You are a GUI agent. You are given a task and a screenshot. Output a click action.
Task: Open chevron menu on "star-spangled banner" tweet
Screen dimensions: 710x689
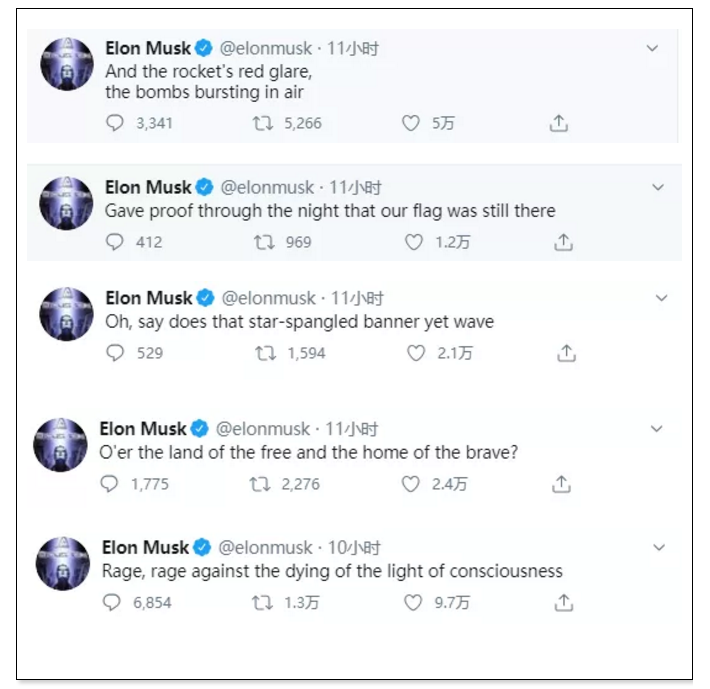660,298
